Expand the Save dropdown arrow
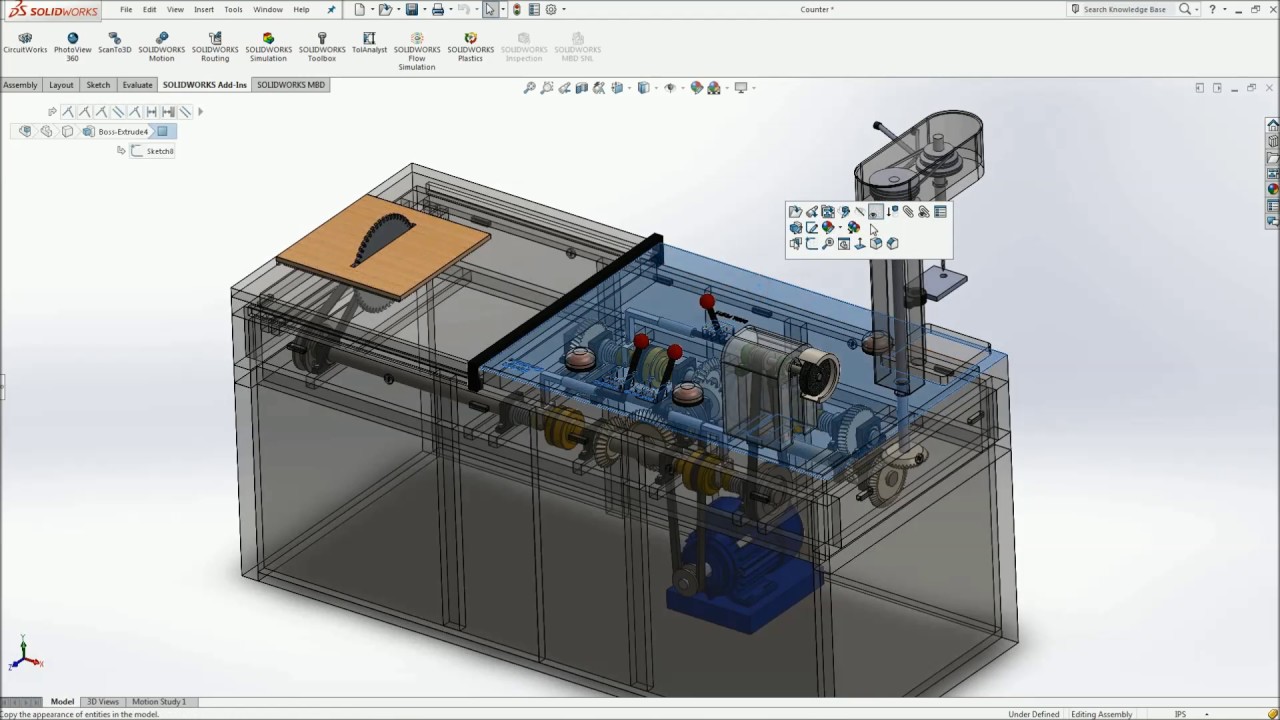This screenshot has width=1280, height=720. coord(423,10)
